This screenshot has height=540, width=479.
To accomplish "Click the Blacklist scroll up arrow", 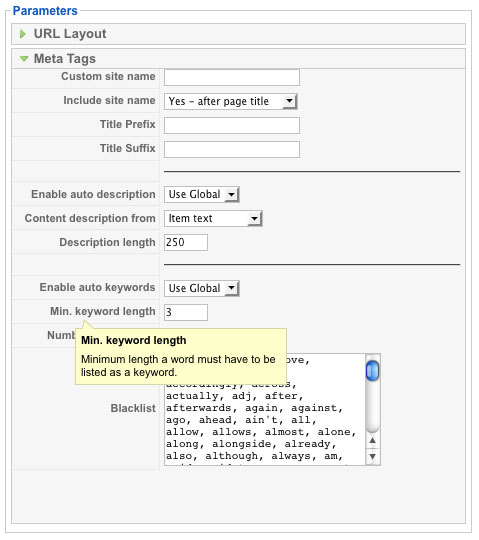I will coord(373,440).
